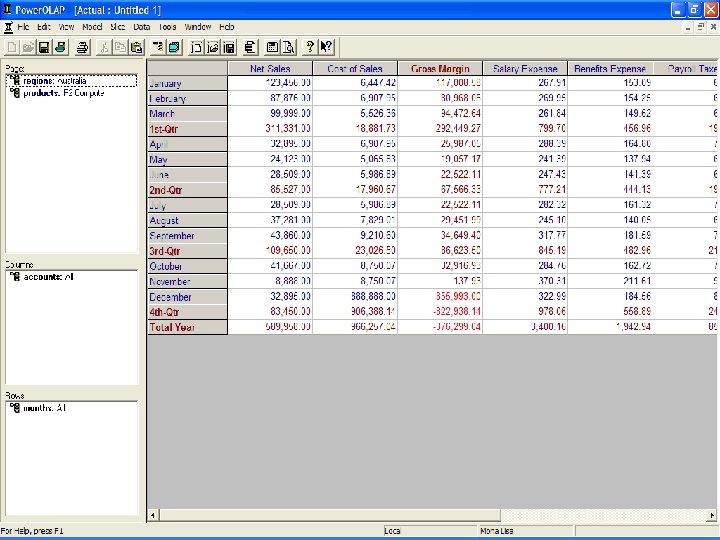Select November Net Sales cell 8,888.00
Image resolution: width=720 pixels, height=540 pixels.
coord(270,281)
